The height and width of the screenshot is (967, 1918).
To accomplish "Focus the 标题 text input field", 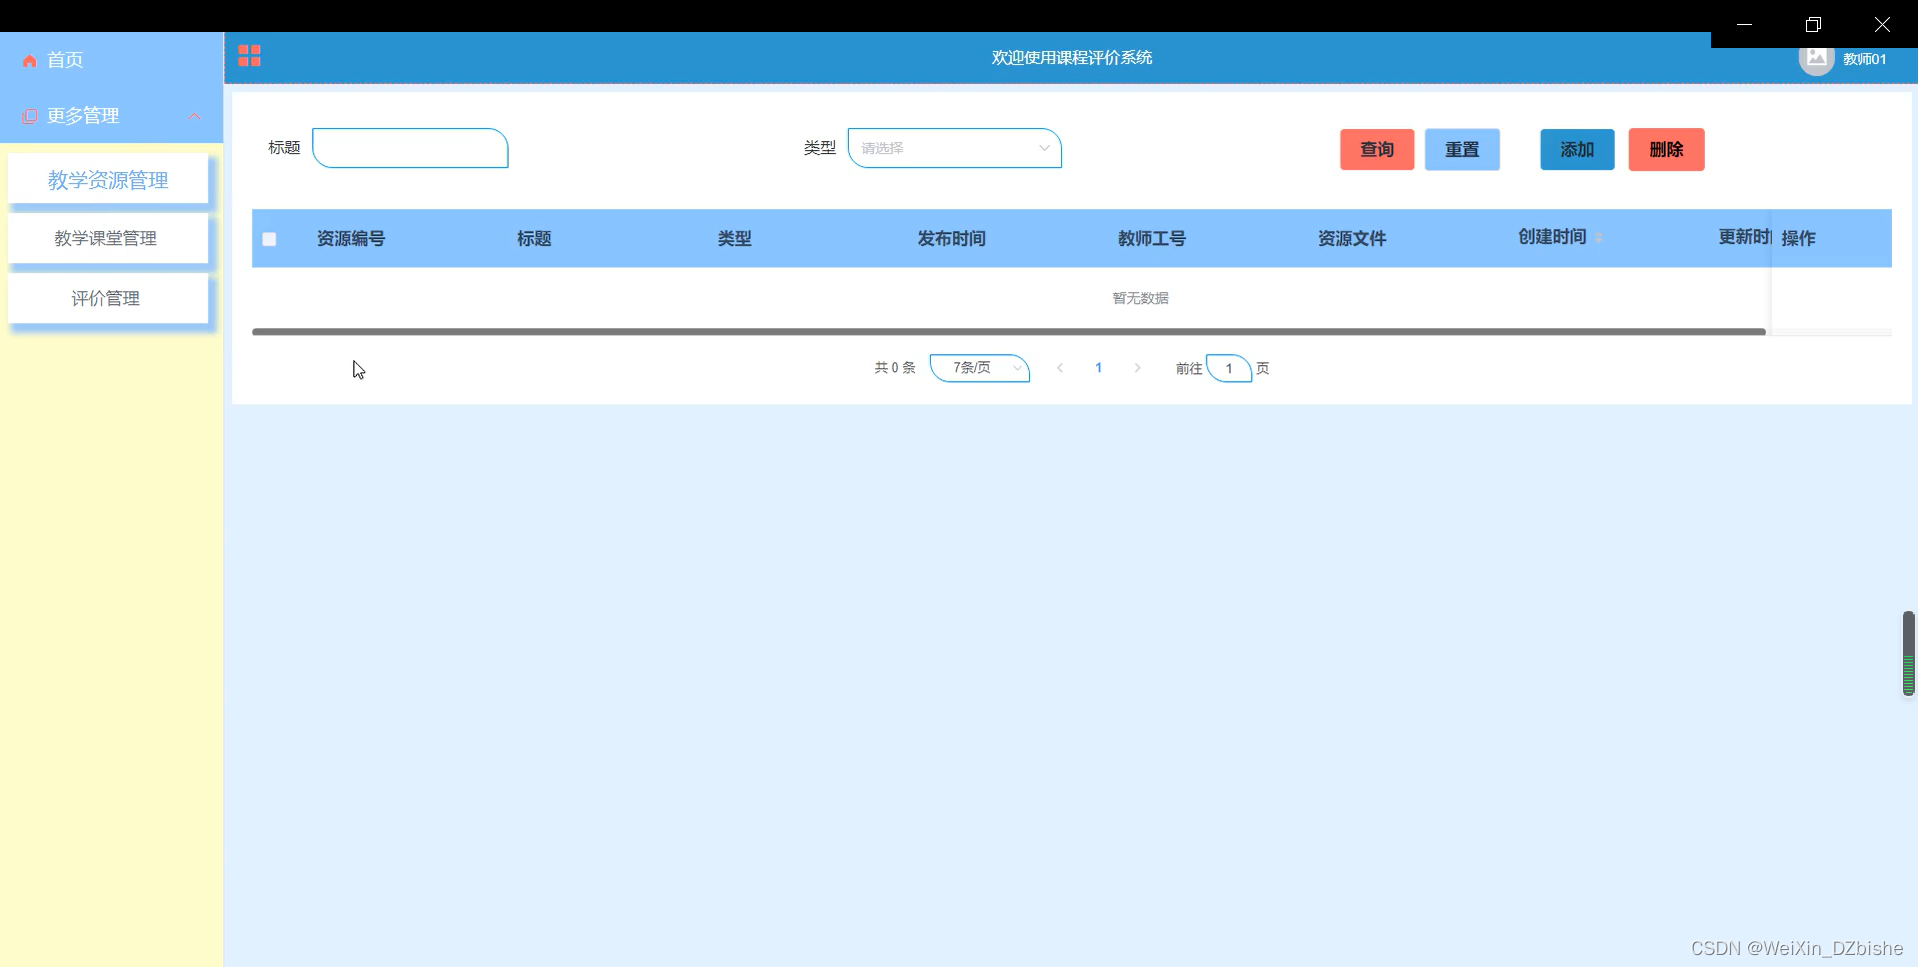I will click(410, 148).
